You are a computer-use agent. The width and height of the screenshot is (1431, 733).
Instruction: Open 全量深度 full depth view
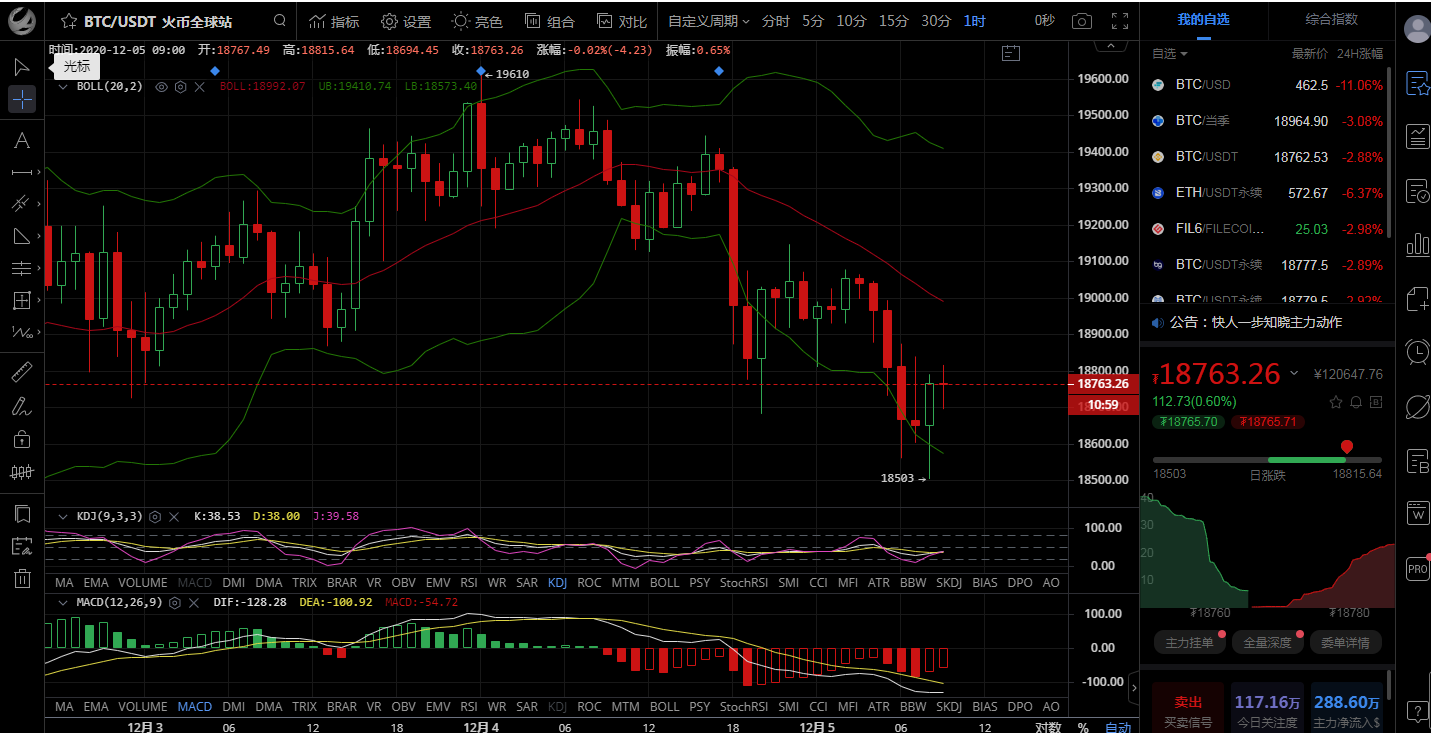[1267, 643]
